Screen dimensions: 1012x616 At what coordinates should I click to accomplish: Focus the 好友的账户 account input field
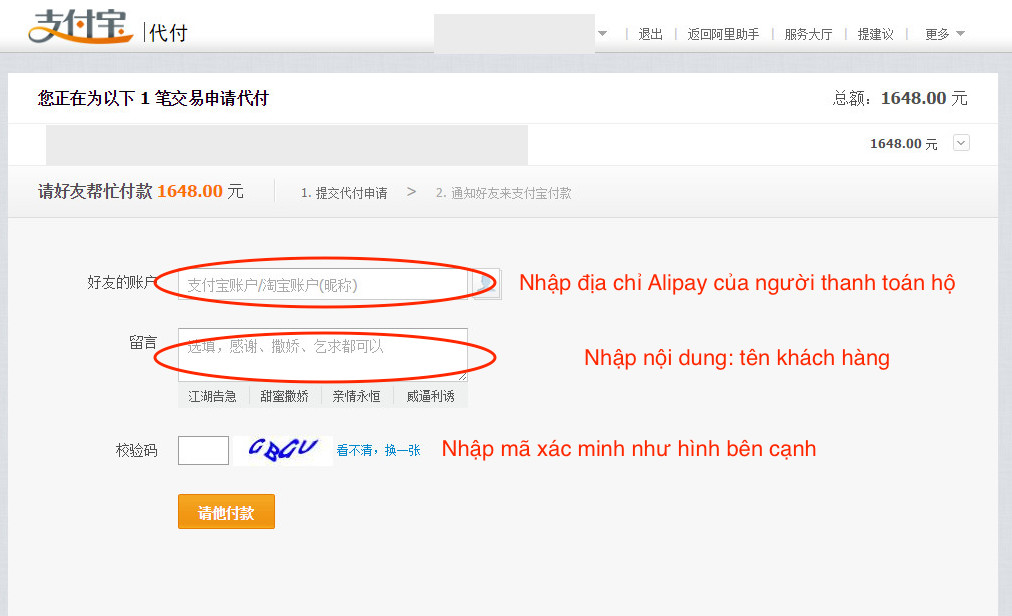(322, 285)
